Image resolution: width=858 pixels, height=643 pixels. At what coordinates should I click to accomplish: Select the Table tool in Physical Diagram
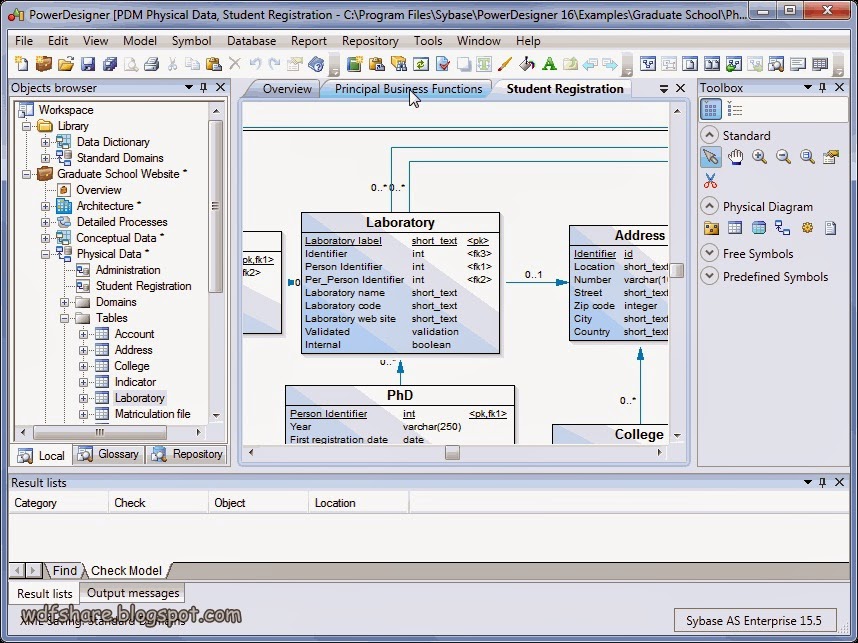[735, 228]
